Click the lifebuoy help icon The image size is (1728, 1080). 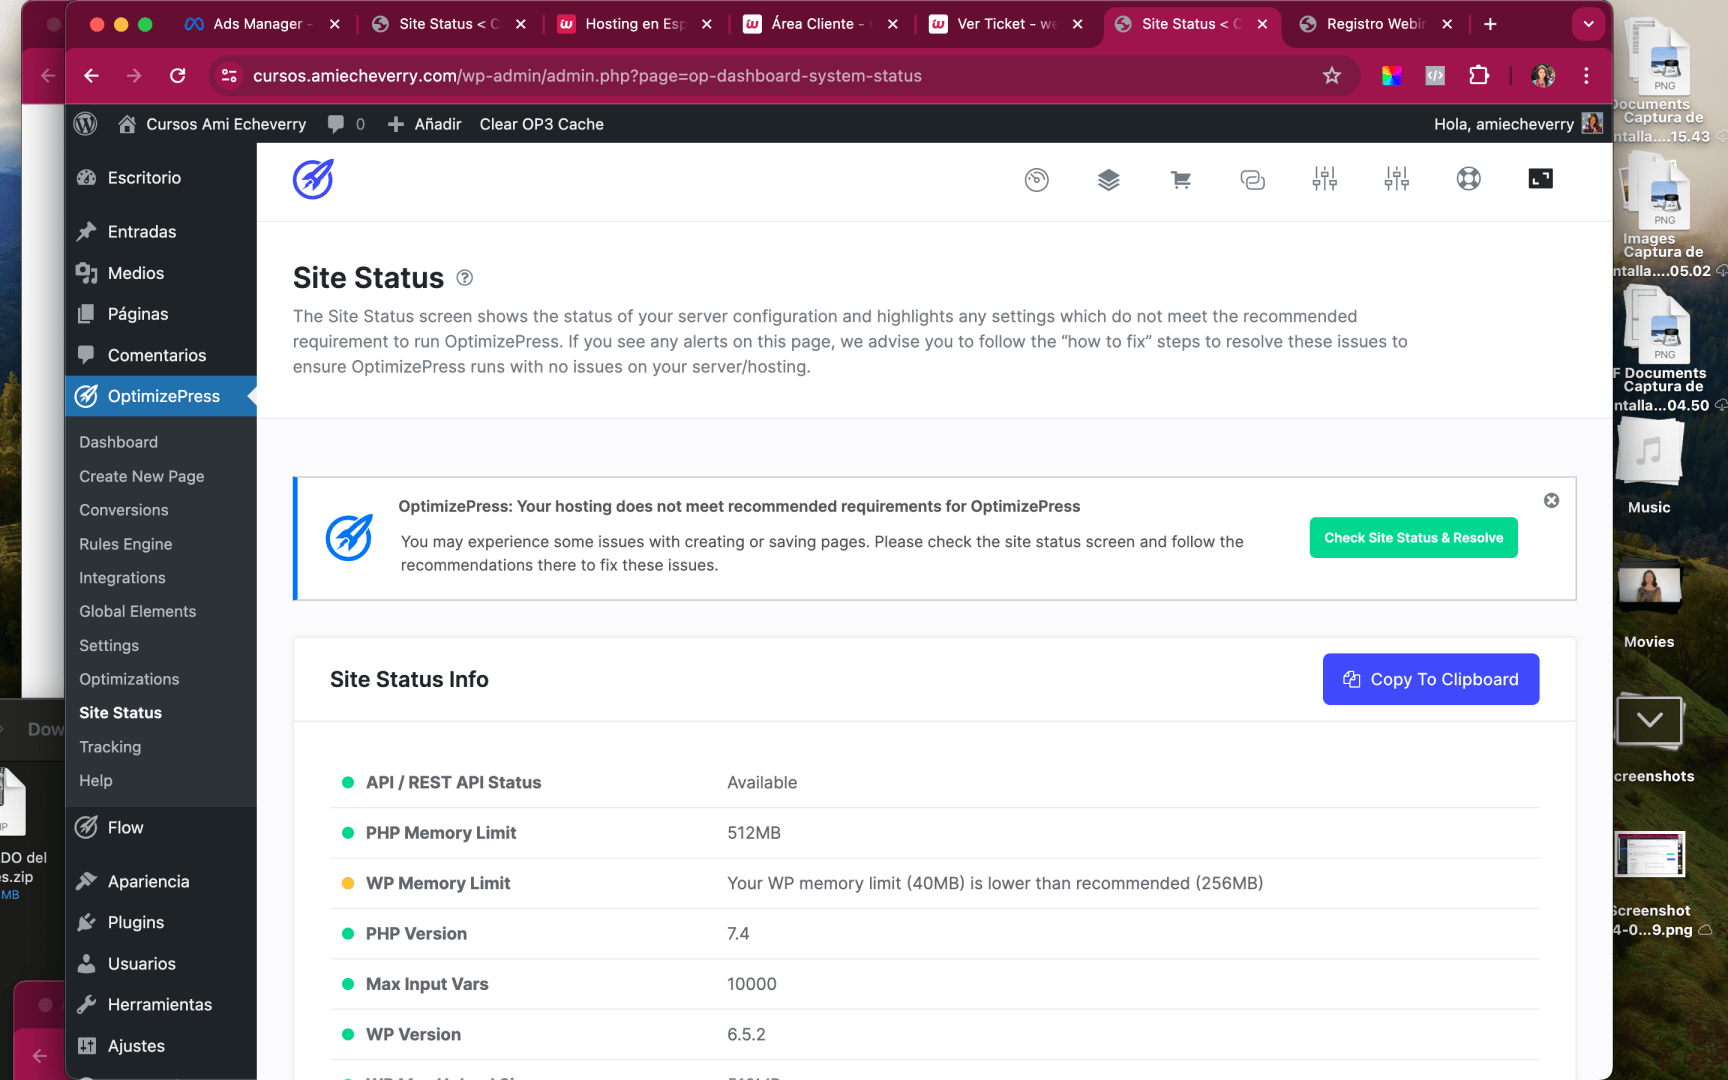1468,179
